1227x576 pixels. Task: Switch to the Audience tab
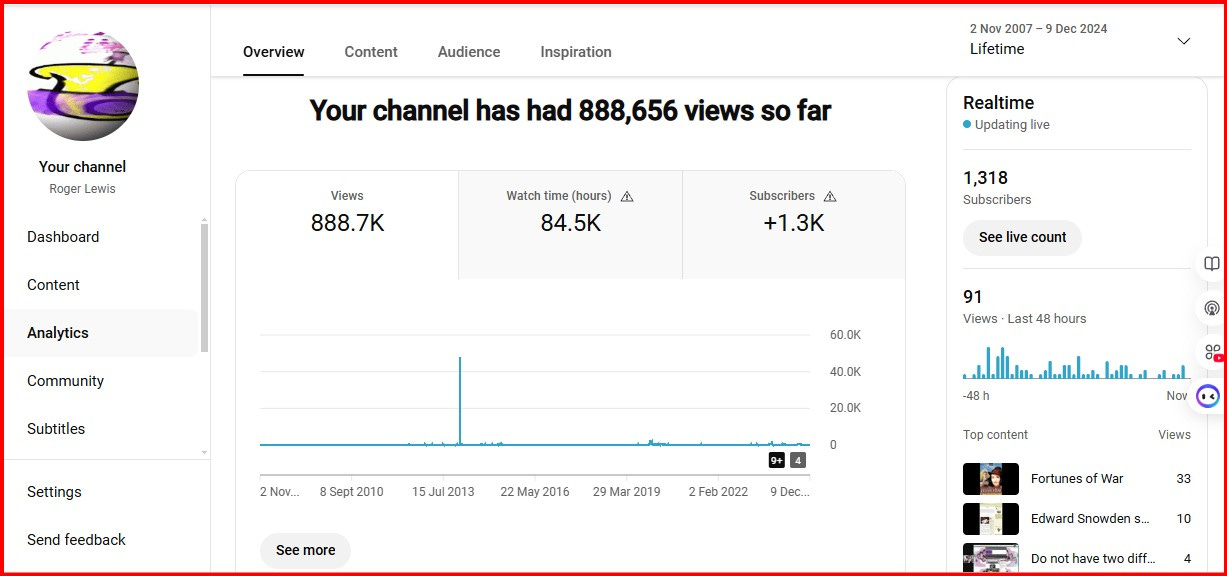click(x=469, y=52)
